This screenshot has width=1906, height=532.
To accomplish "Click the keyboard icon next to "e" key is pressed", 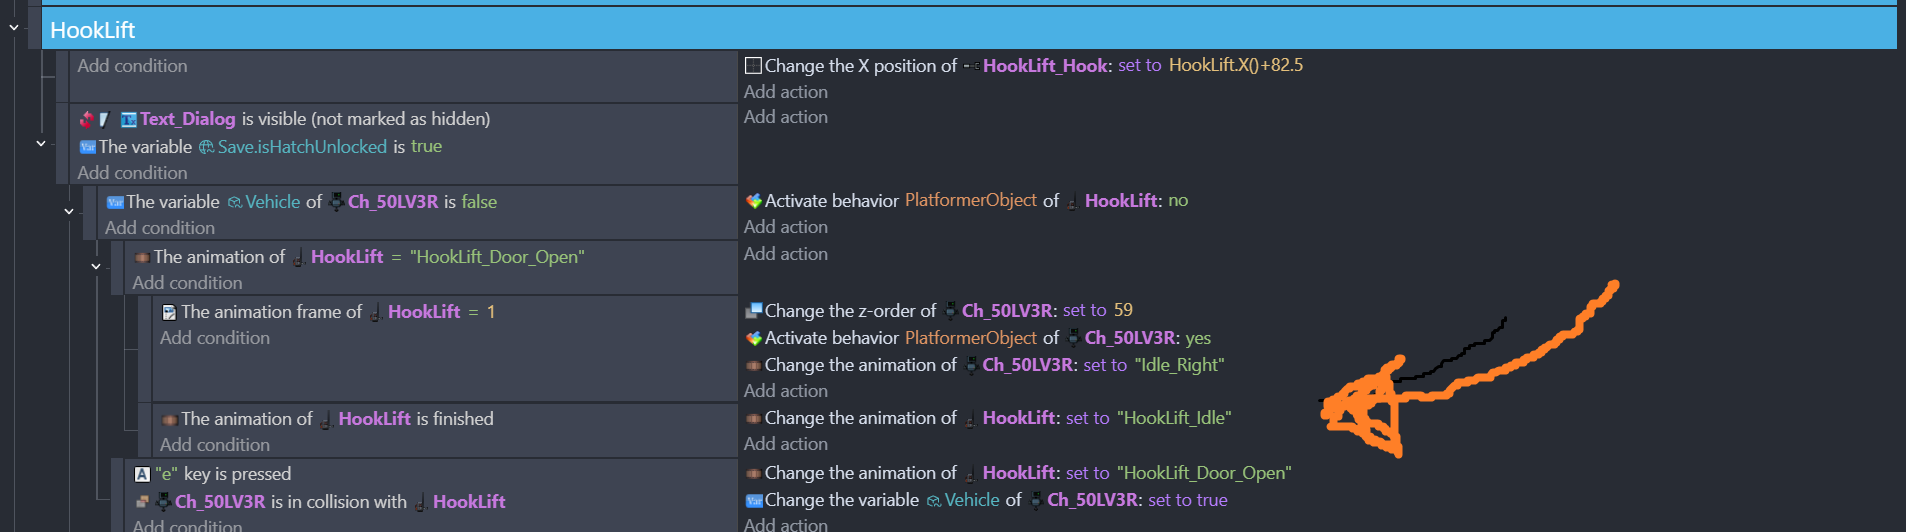I will [142, 474].
